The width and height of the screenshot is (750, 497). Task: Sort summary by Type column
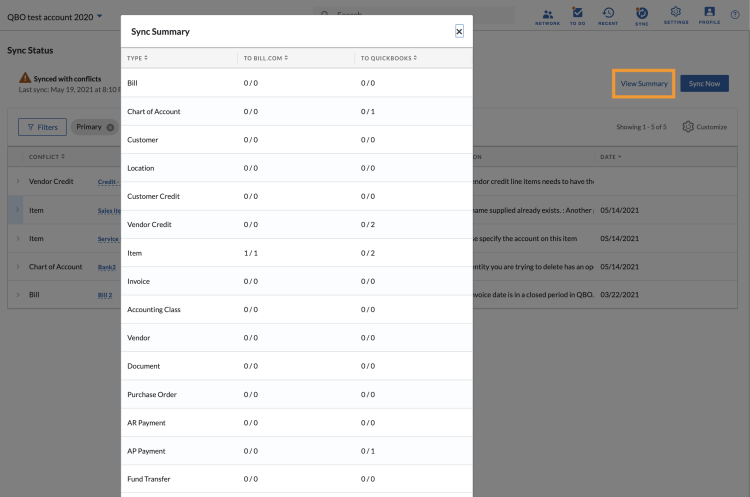point(137,58)
